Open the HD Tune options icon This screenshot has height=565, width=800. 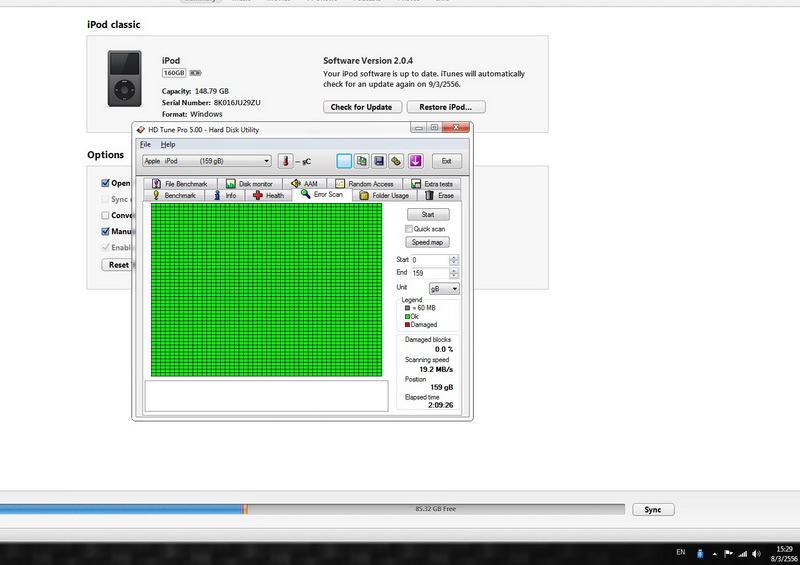pyautogui.click(x=397, y=161)
